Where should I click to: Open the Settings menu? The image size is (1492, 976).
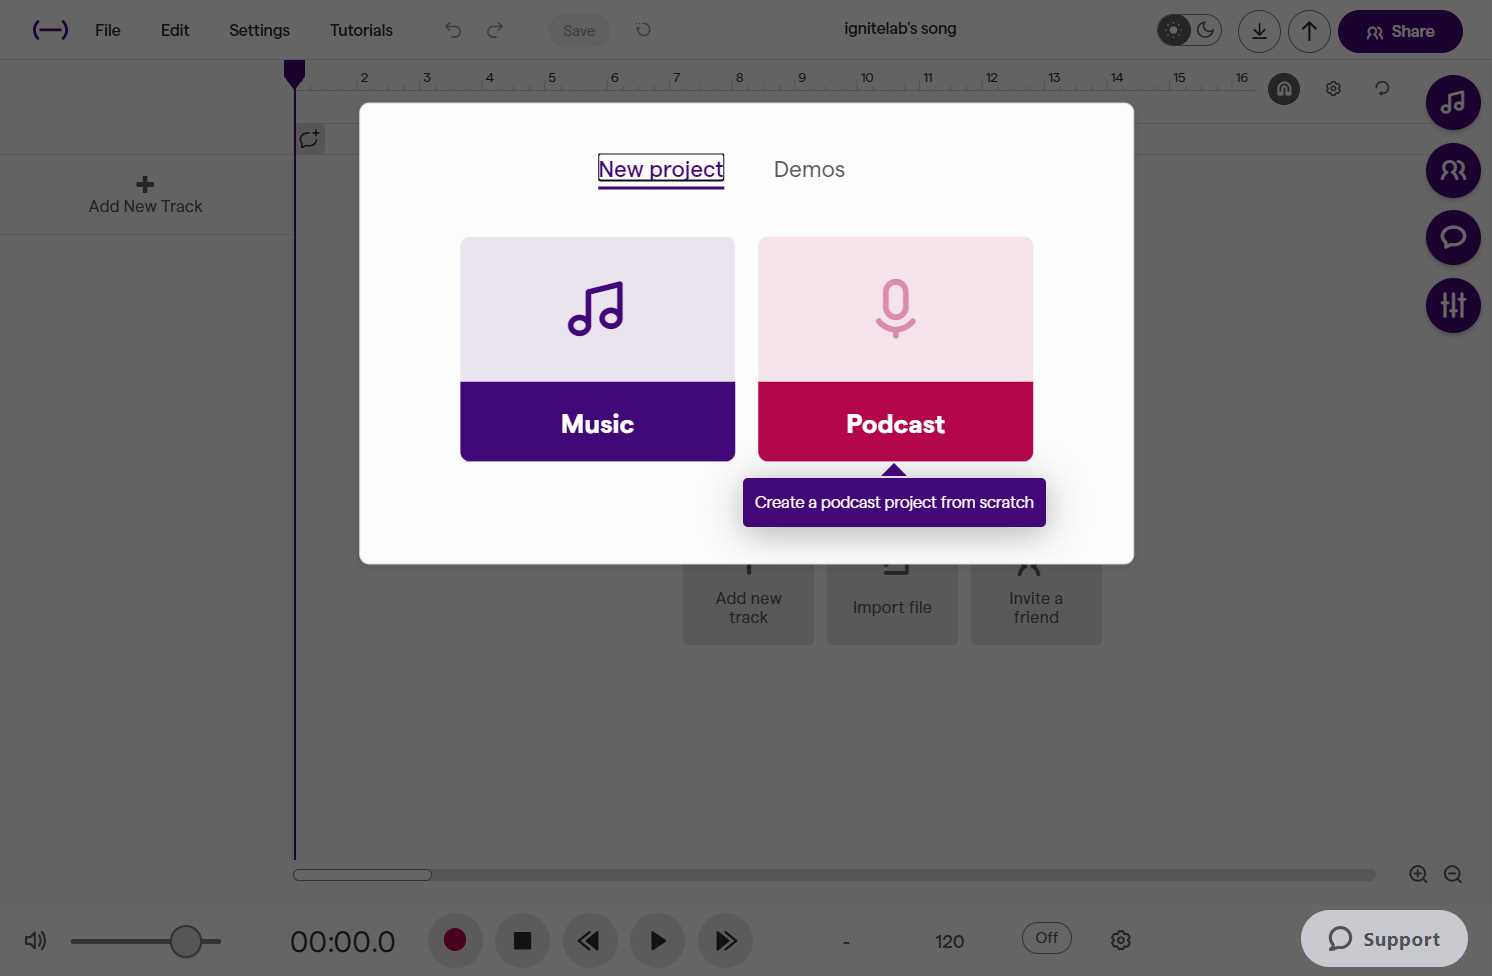(259, 30)
